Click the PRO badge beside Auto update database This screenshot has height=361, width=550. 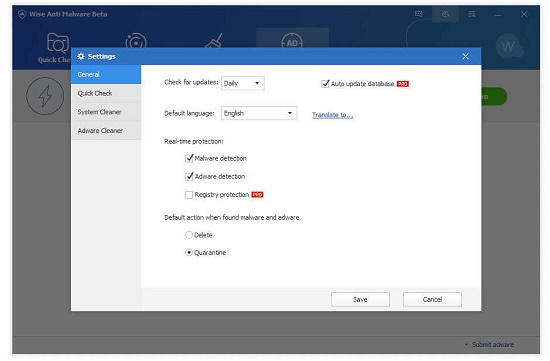403,84
